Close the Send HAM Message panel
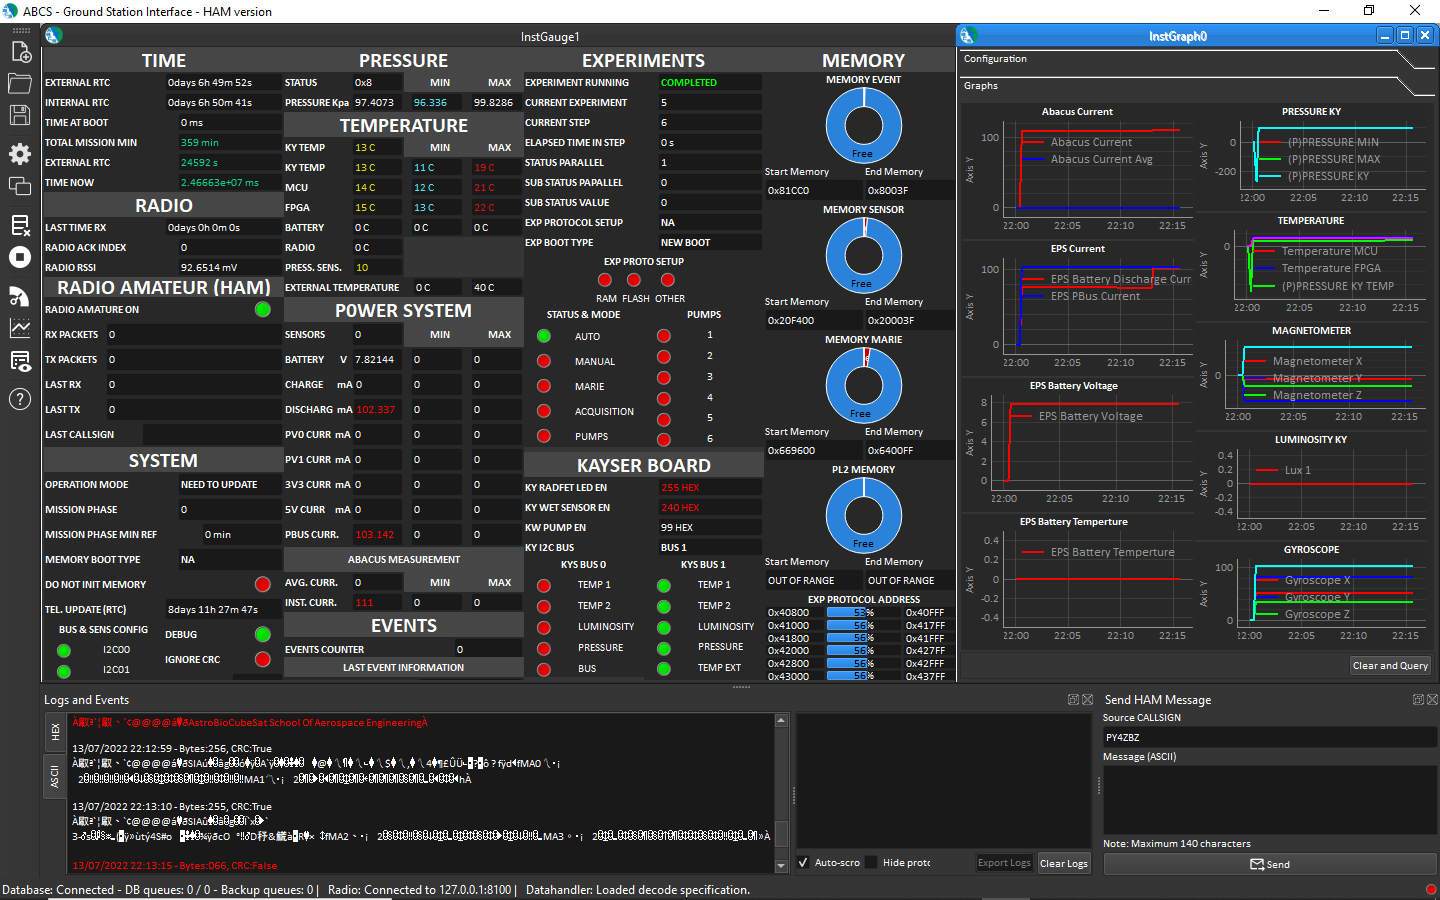This screenshot has width=1440, height=900. coord(1432,700)
